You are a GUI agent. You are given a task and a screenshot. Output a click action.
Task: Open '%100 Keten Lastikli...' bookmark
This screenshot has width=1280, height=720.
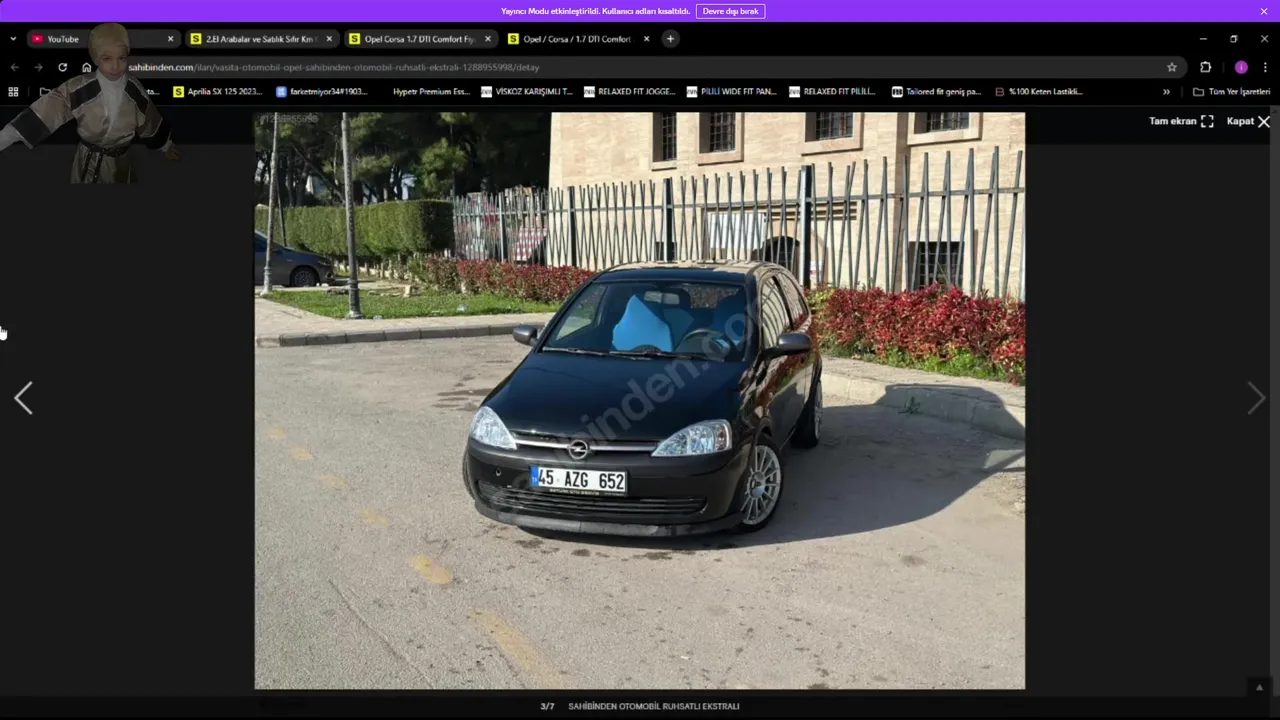click(1039, 91)
